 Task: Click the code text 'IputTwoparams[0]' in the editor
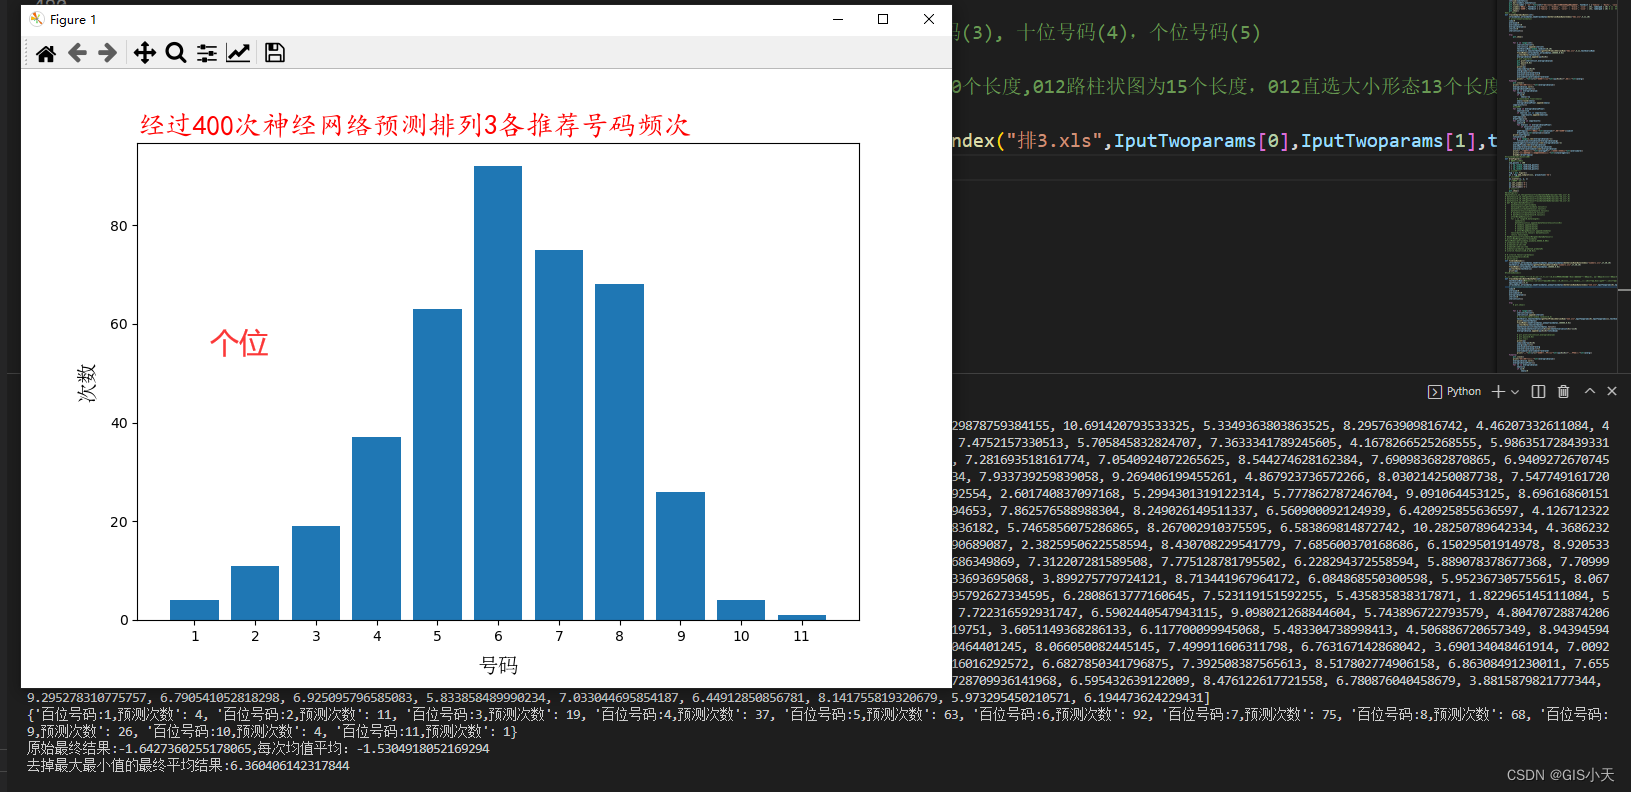pyautogui.click(x=1202, y=141)
